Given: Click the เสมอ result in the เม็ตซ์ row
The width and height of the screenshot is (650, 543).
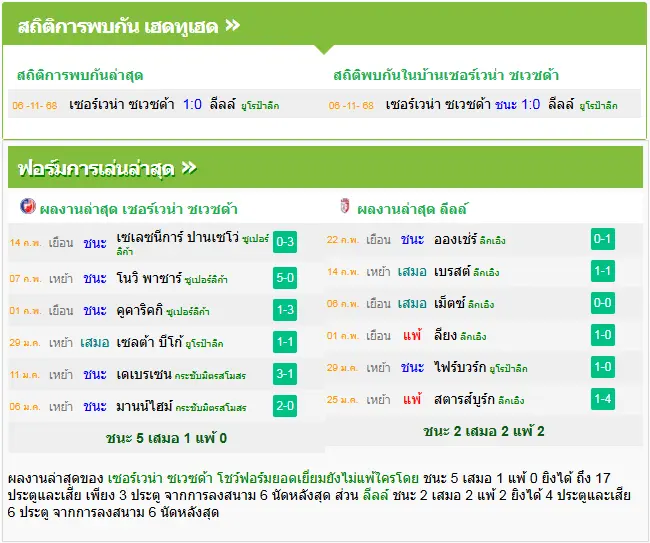Looking at the screenshot, I should 412,304.
